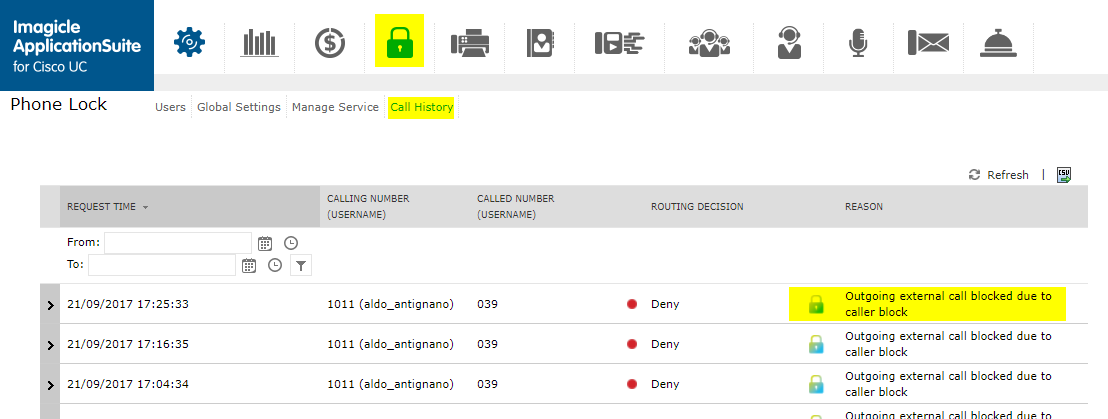
Task: Switch to the Global Settings tab
Action: click(238, 107)
